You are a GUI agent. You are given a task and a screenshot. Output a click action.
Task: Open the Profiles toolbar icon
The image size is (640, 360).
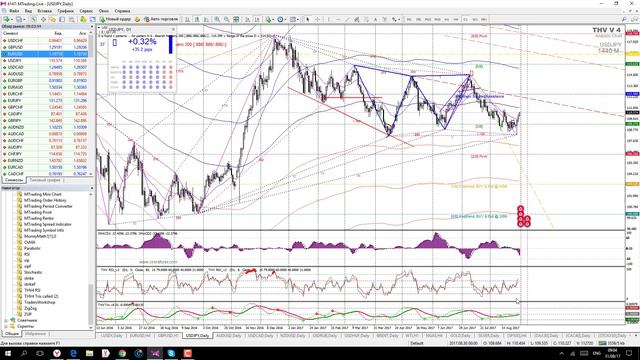pyautogui.click(x=20, y=19)
